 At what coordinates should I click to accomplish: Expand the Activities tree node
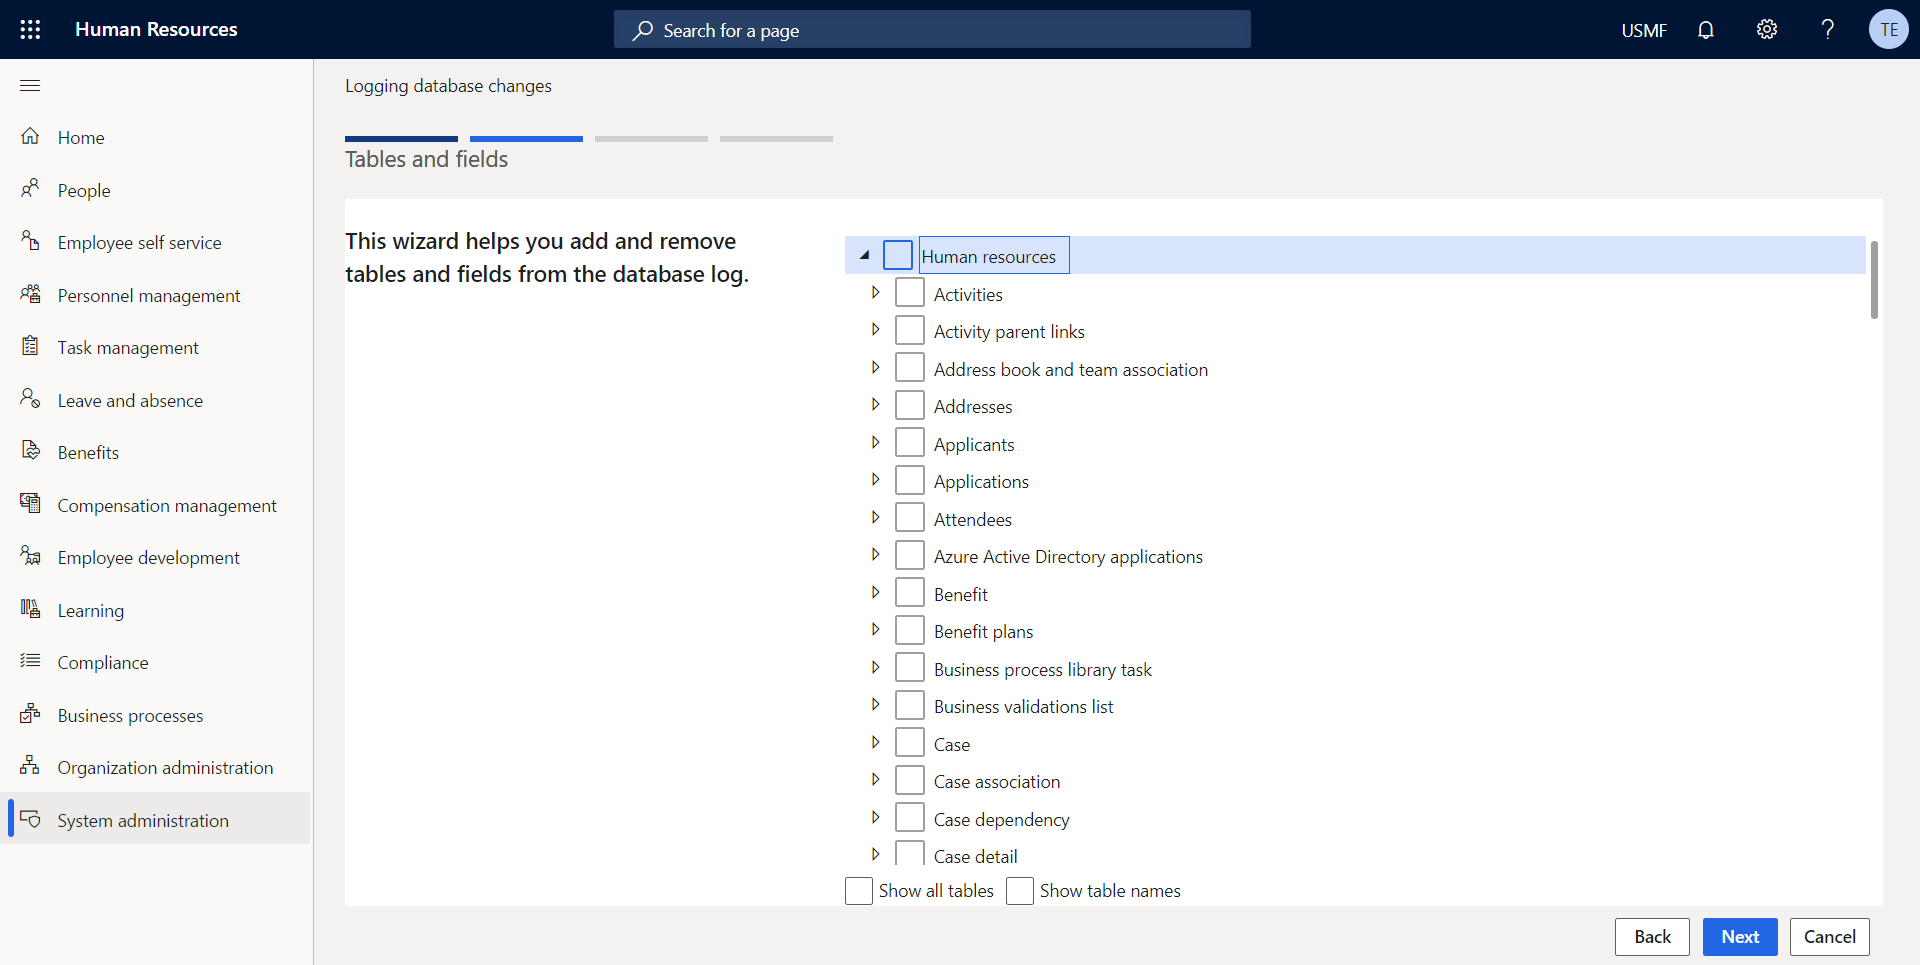876,292
